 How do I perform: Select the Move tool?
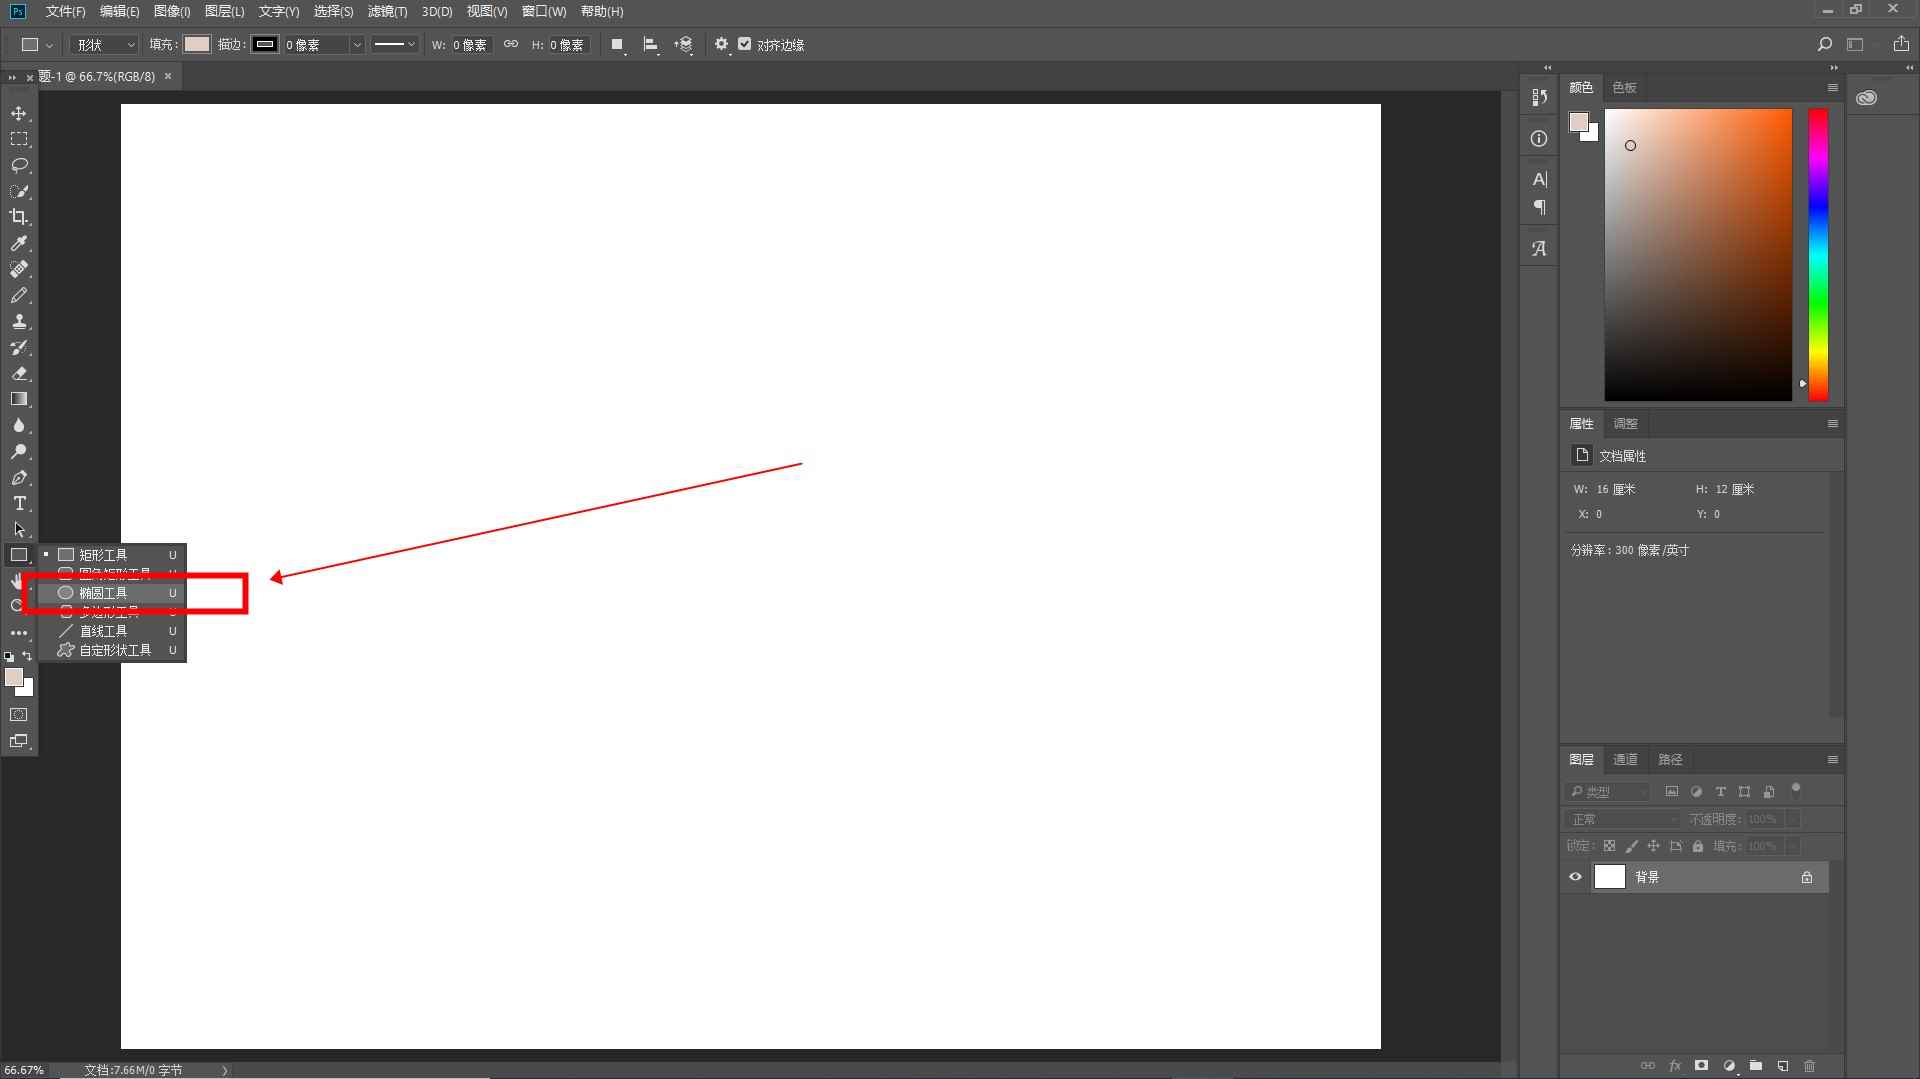(x=19, y=113)
